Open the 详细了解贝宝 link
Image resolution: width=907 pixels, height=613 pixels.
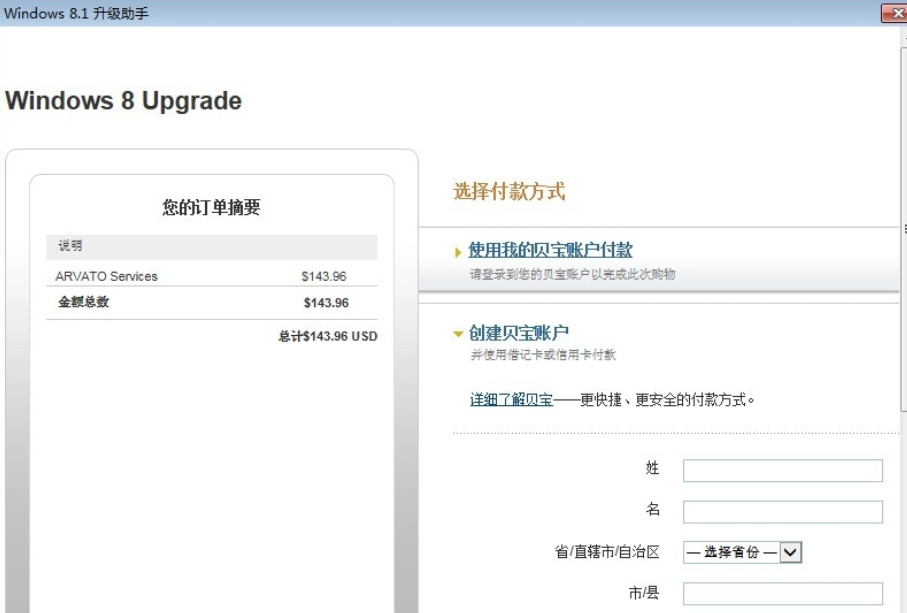(511, 400)
